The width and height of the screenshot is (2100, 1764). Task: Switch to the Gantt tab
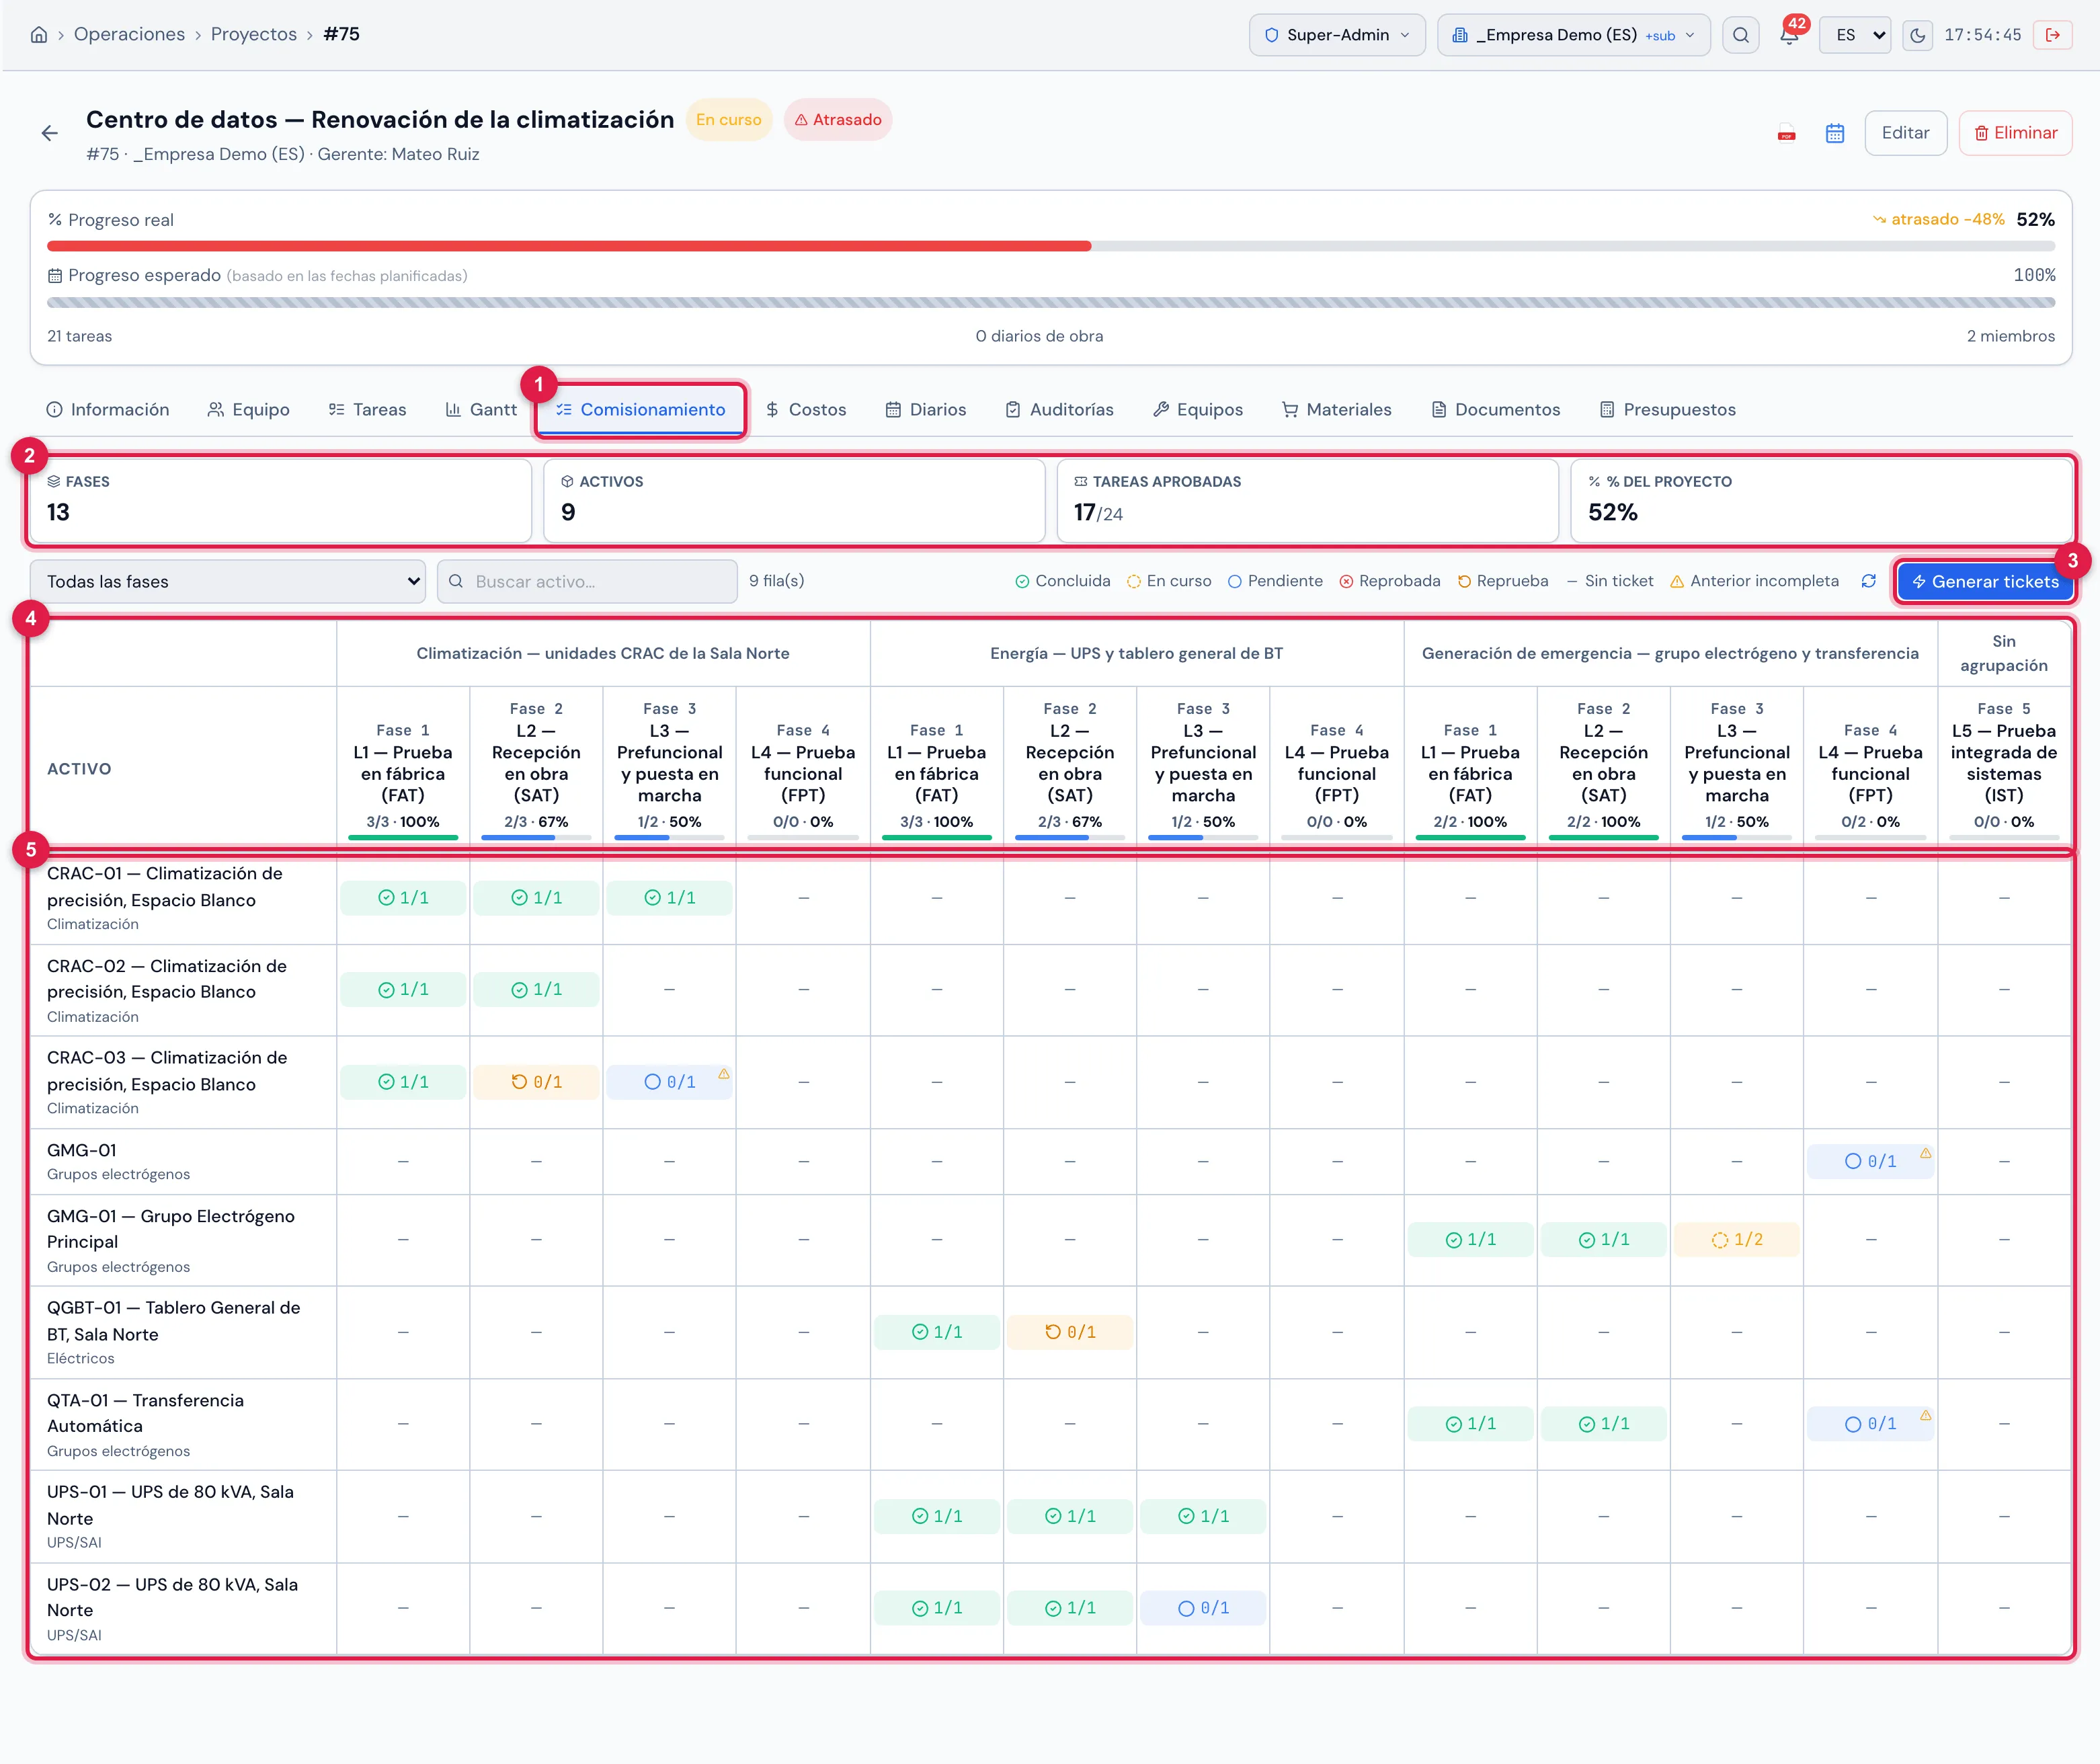pyautogui.click(x=481, y=410)
